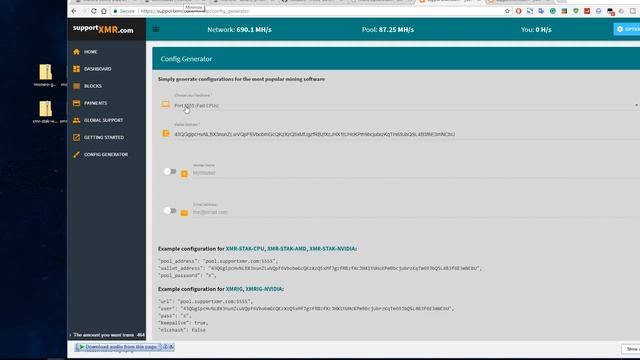640x360 pixels.
Task: Click the Global Support people icon
Action: (x=76, y=120)
